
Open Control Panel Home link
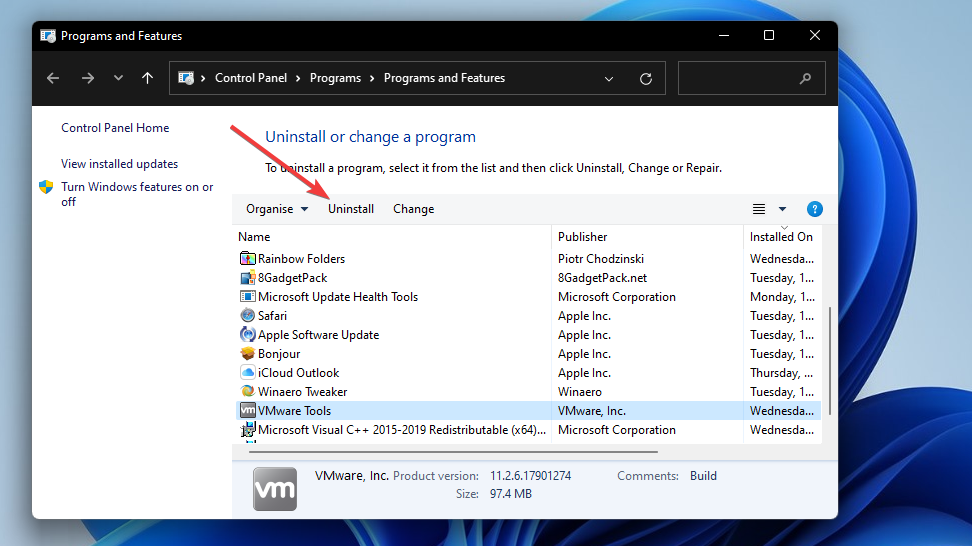tap(115, 128)
